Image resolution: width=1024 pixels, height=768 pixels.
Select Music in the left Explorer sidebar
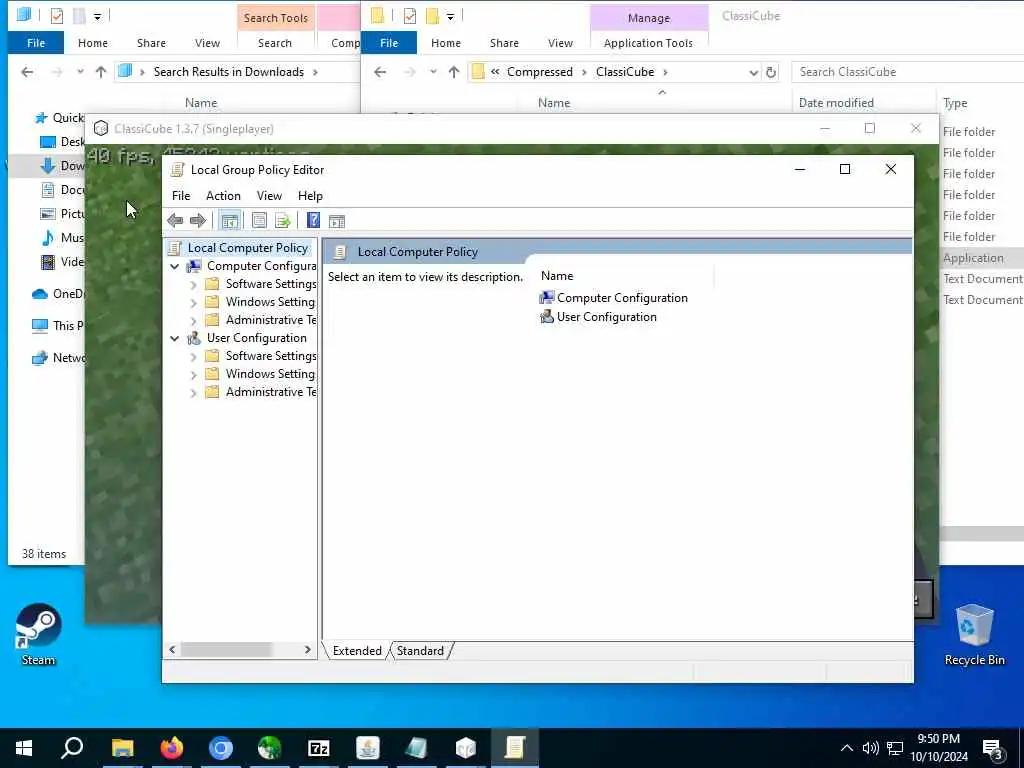[63, 238]
